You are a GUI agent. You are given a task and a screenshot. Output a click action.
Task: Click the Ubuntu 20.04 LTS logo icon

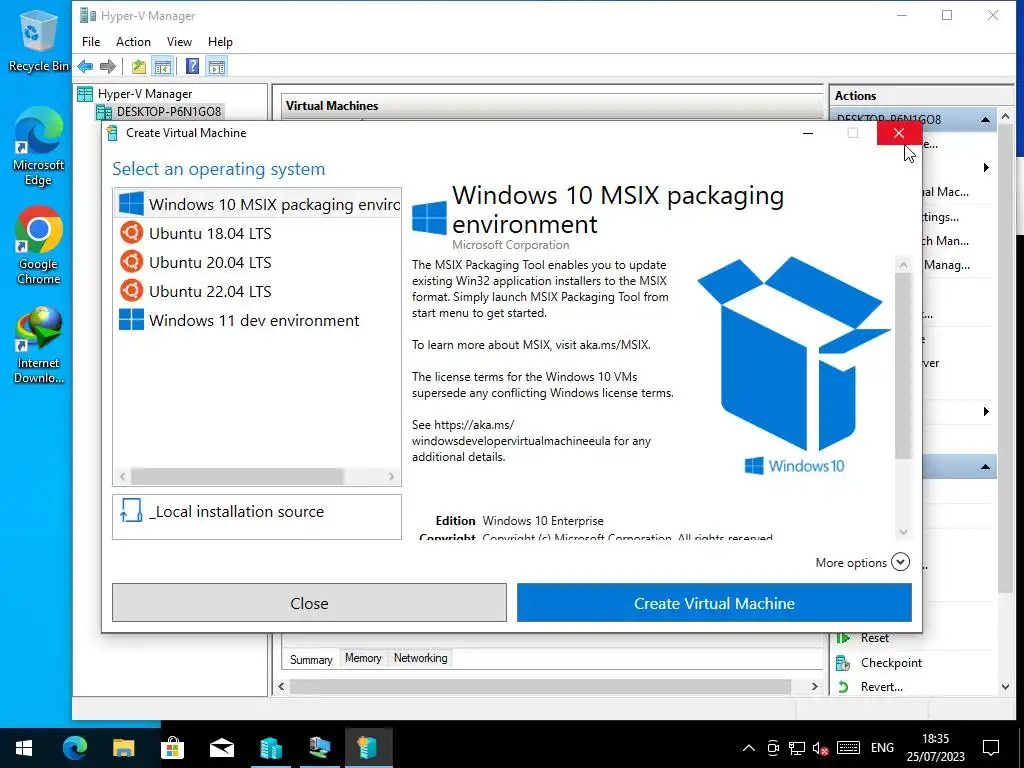[x=131, y=262]
